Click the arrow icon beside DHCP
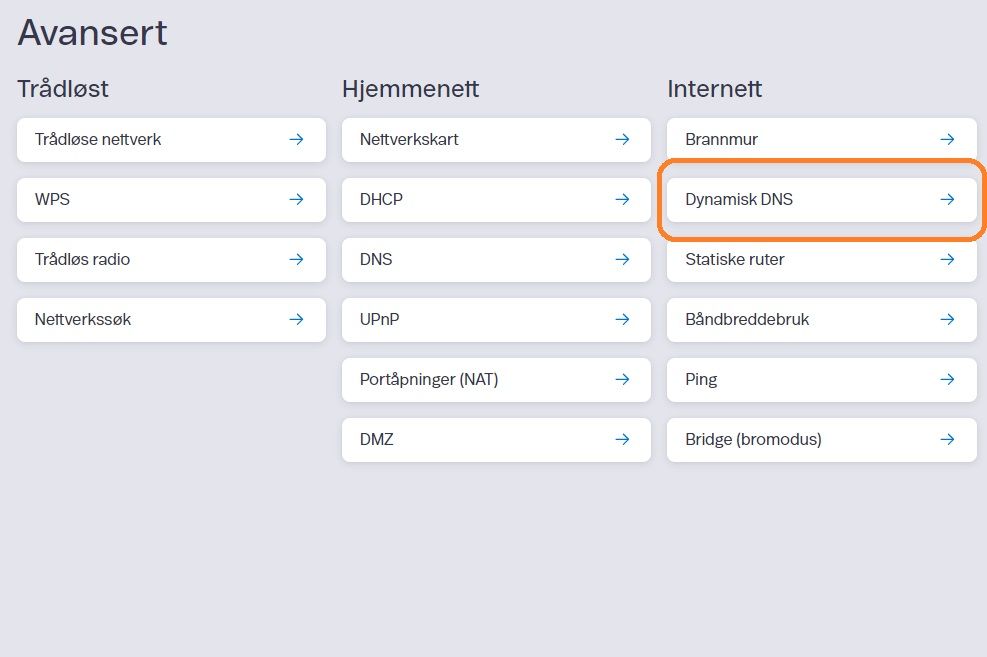 (621, 199)
